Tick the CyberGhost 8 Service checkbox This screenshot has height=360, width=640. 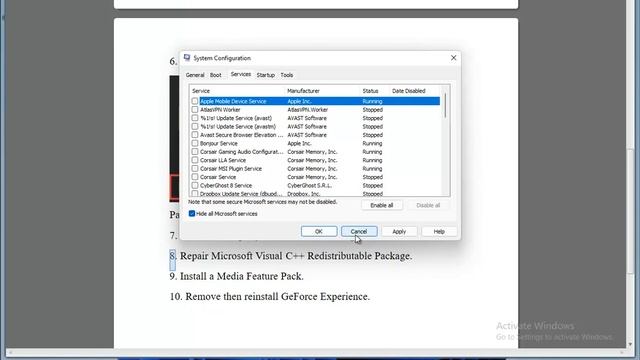click(195, 185)
